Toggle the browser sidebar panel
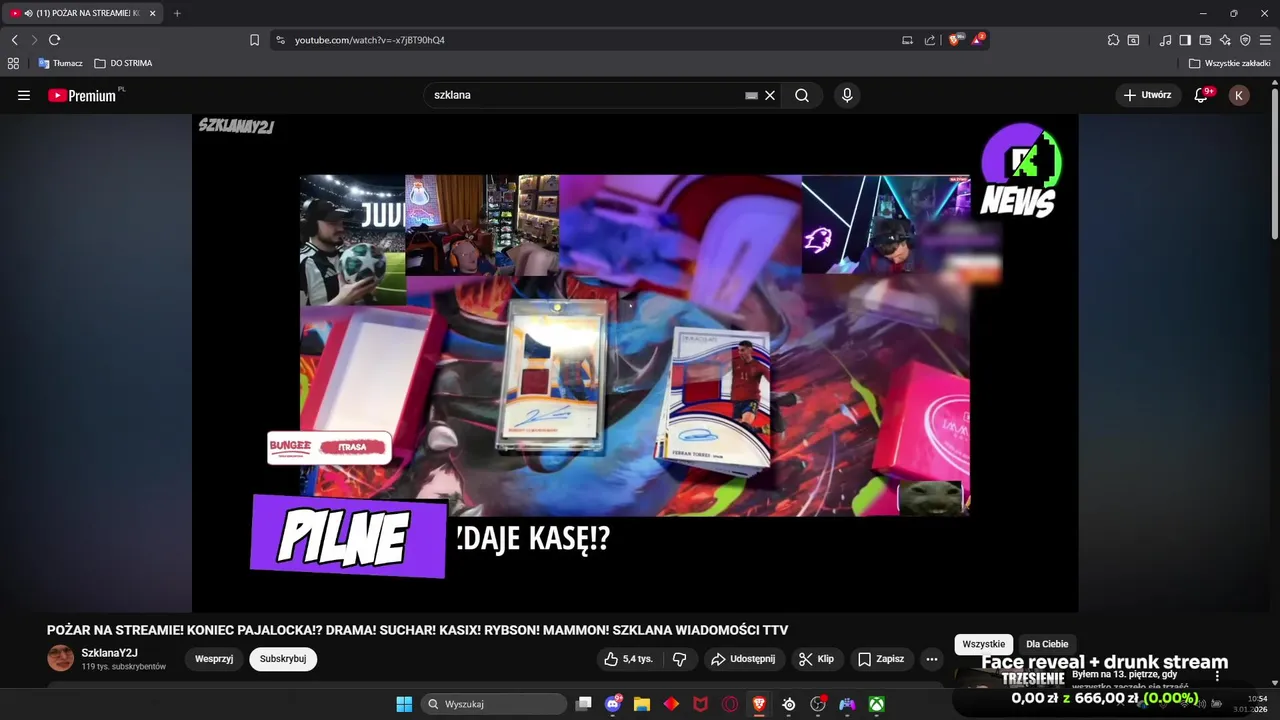The width and height of the screenshot is (1280, 720). [1185, 40]
